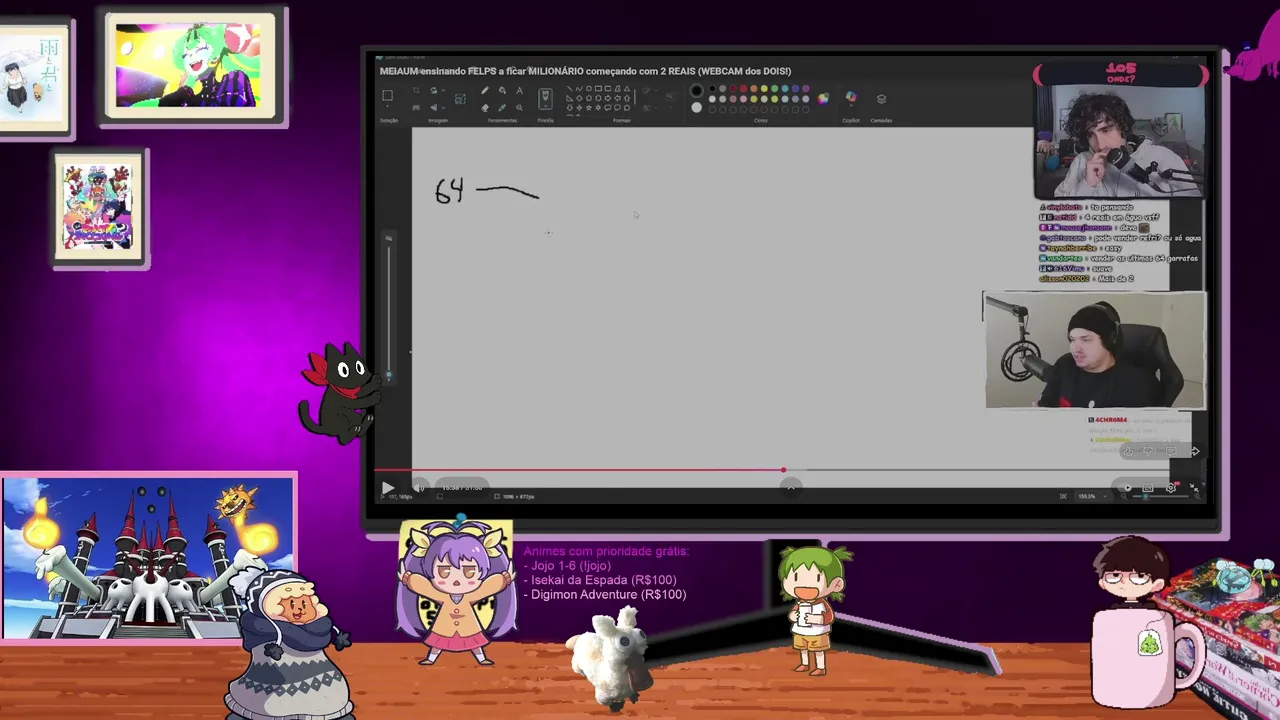Click the colorful group poster on the wall

[x=98, y=208]
